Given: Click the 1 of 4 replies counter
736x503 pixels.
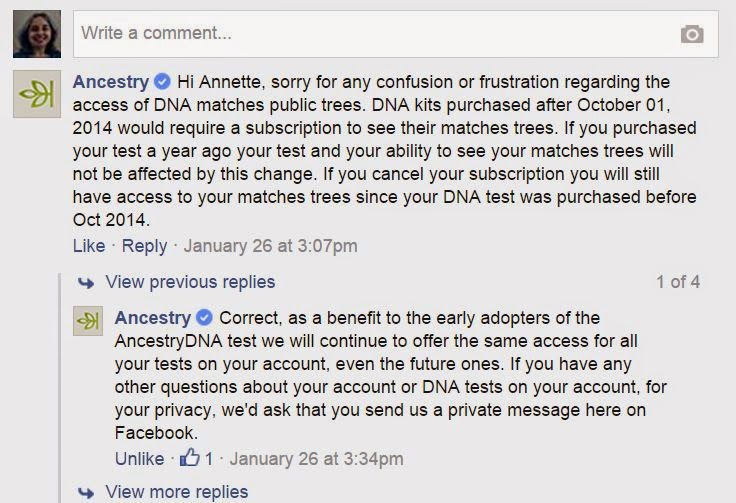Looking at the screenshot, I should [677, 282].
